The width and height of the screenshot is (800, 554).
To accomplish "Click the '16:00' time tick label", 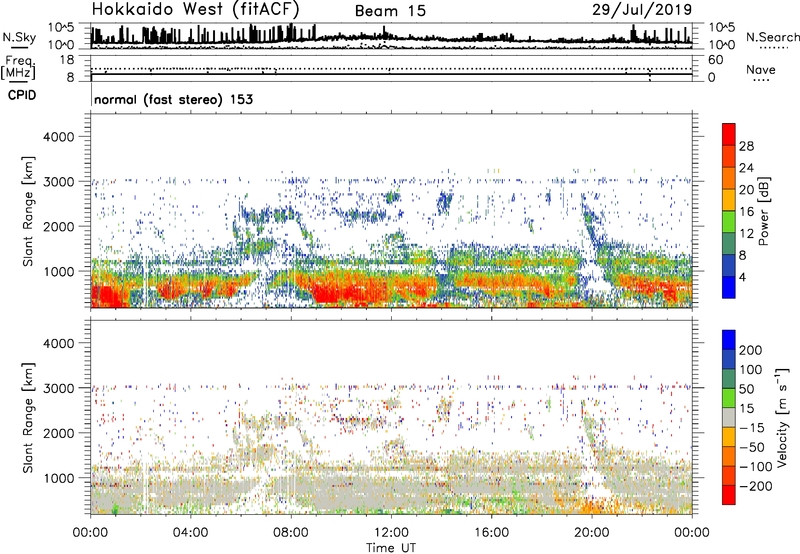I will coord(491,533).
